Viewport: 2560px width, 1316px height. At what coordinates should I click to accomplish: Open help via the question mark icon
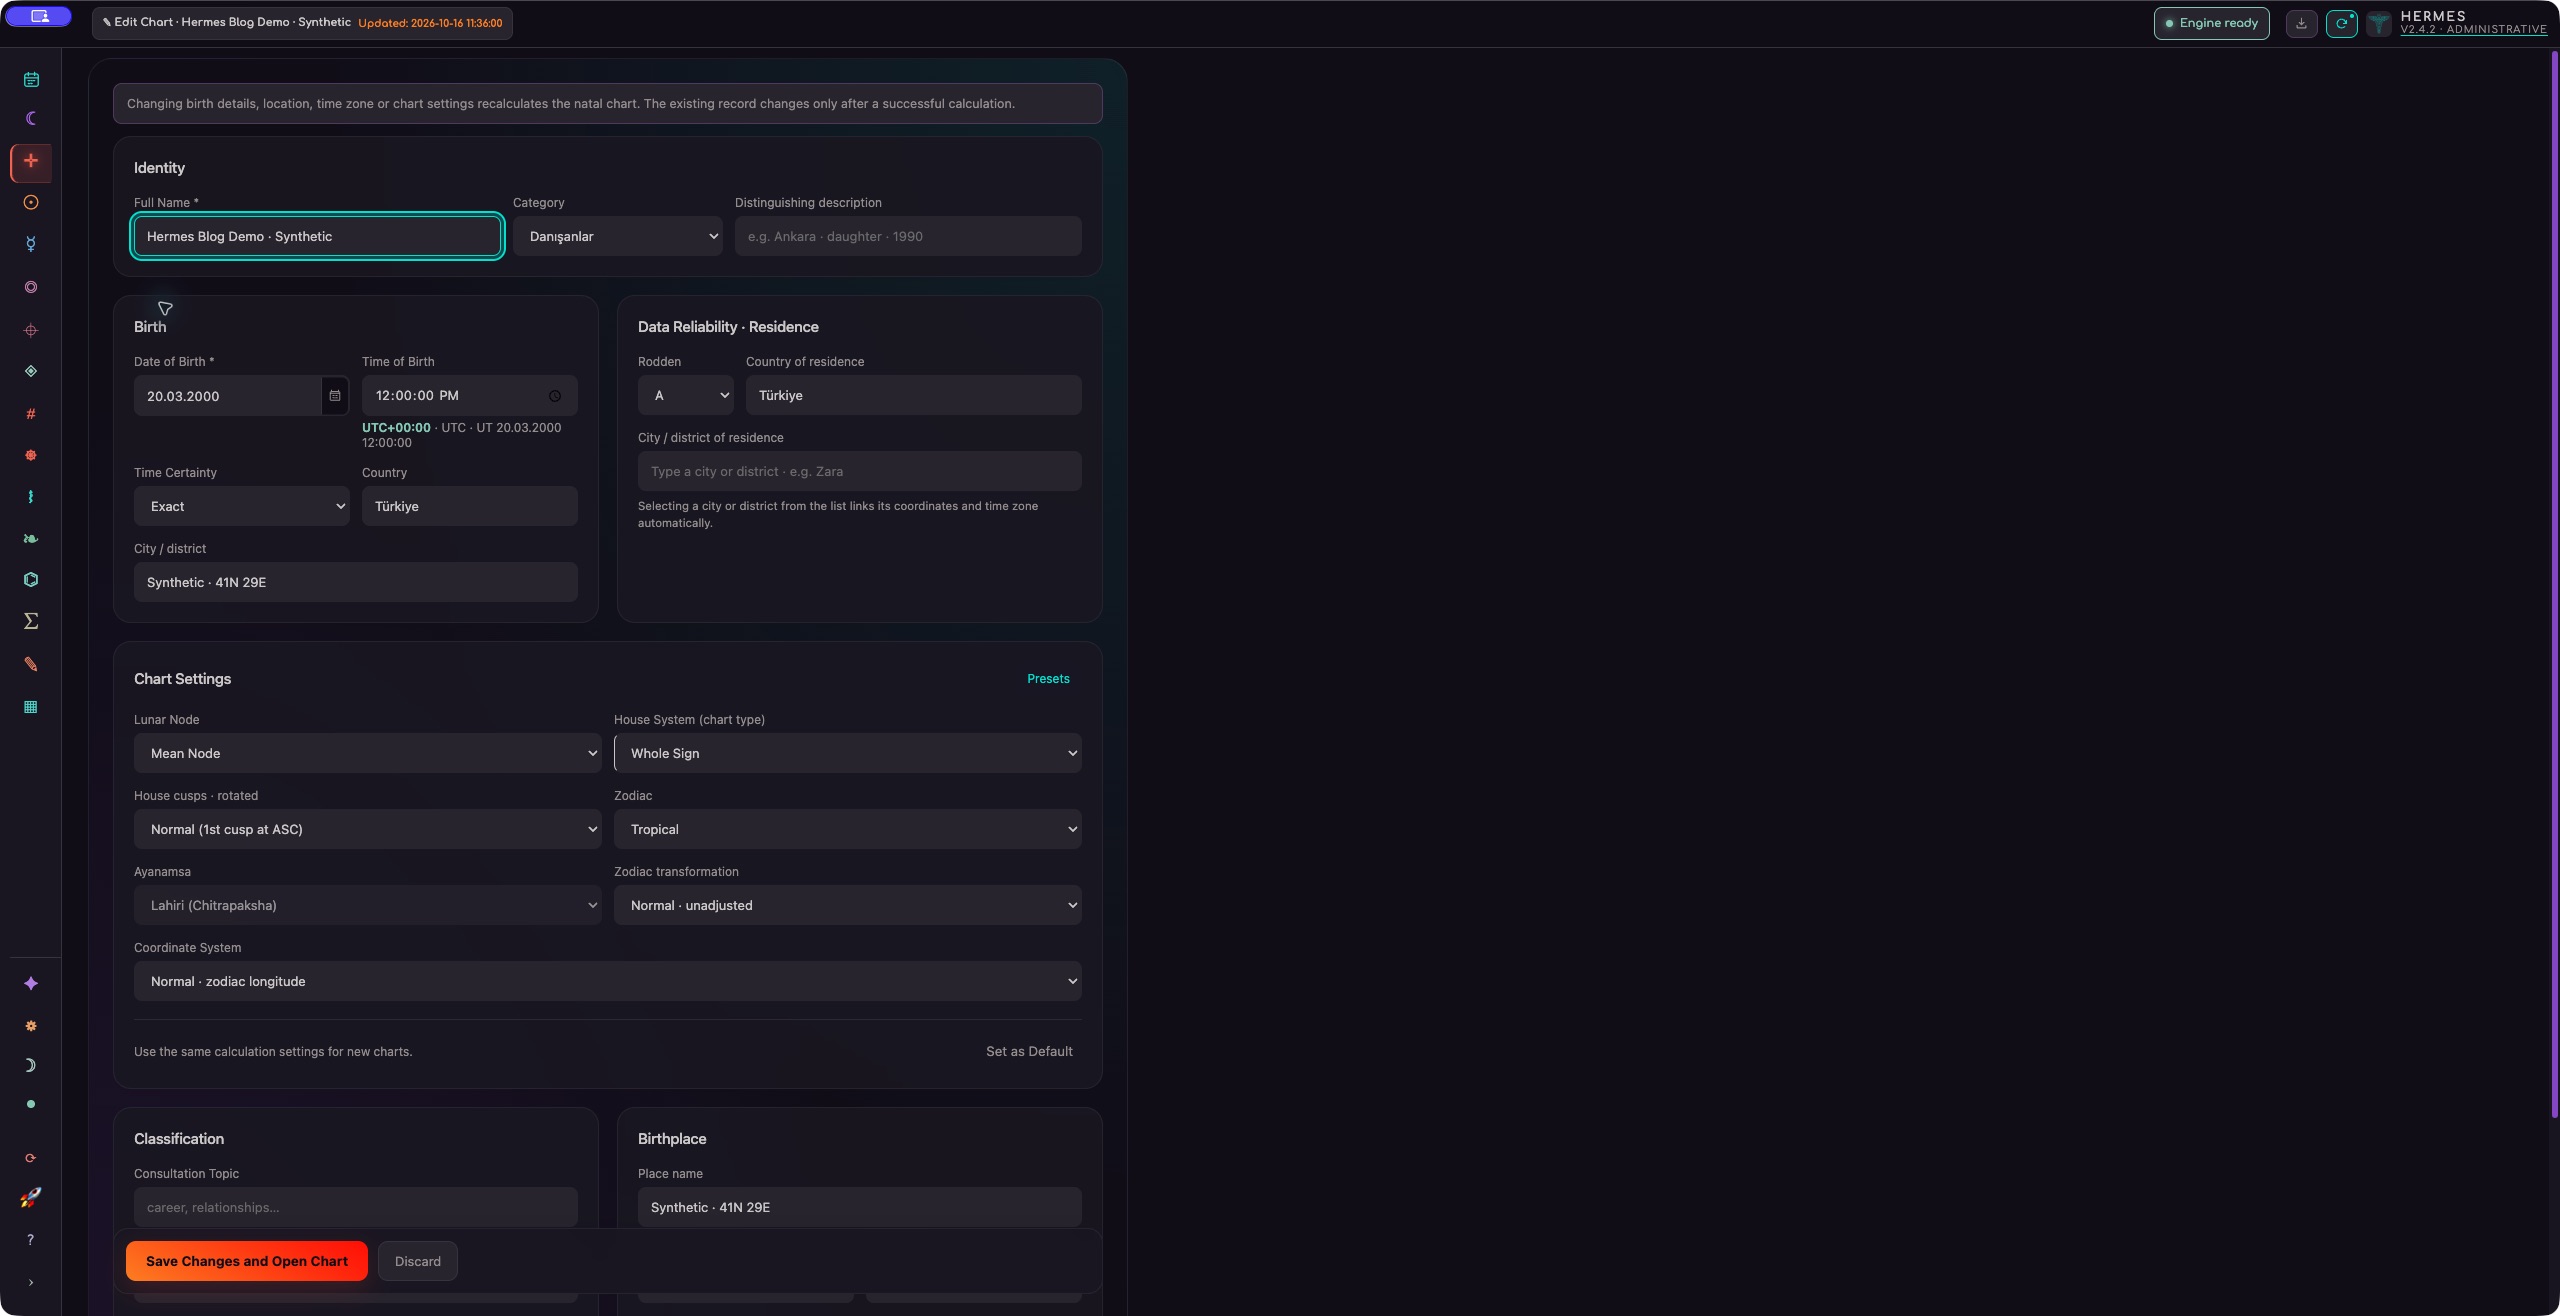31,1240
